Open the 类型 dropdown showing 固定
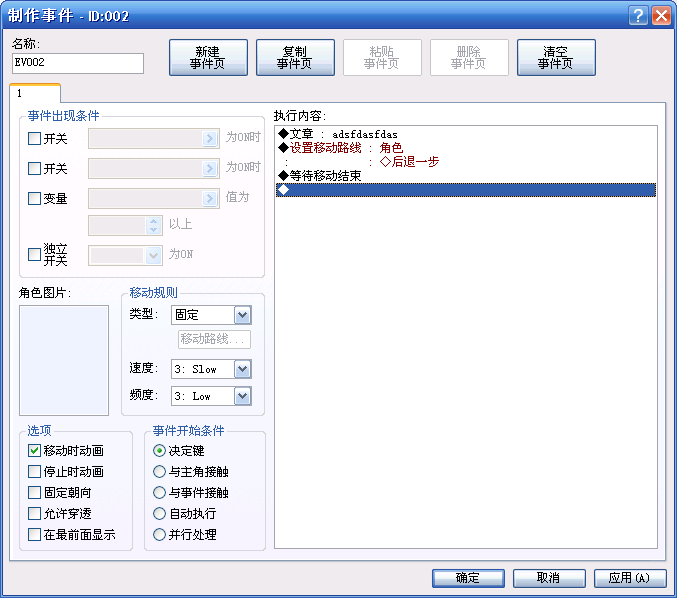This screenshot has width=677, height=598. [211, 315]
